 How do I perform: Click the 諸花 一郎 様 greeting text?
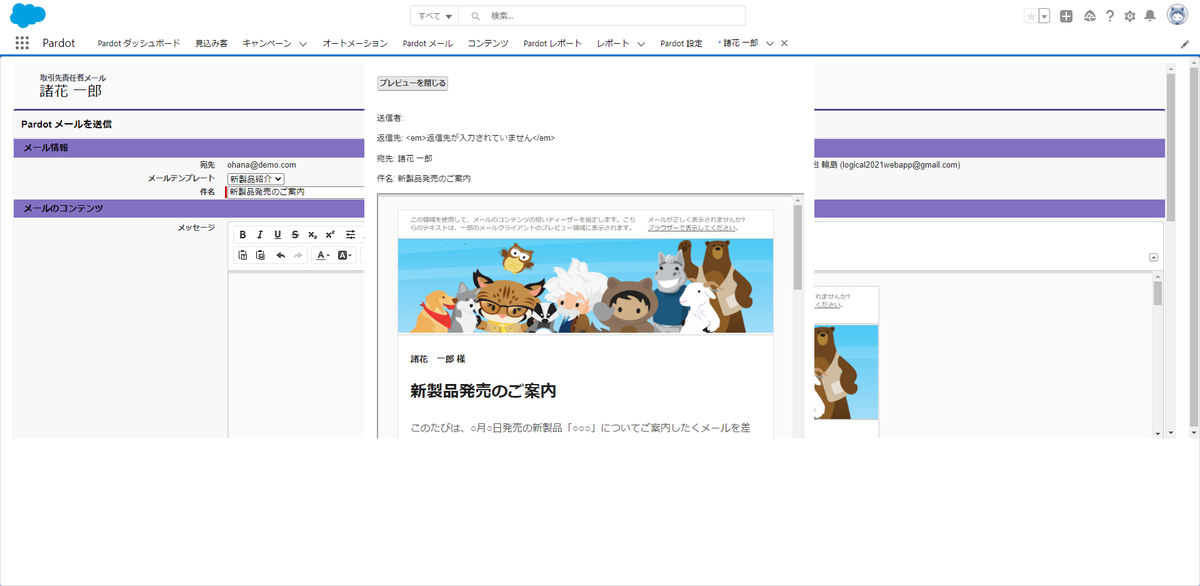(x=438, y=358)
